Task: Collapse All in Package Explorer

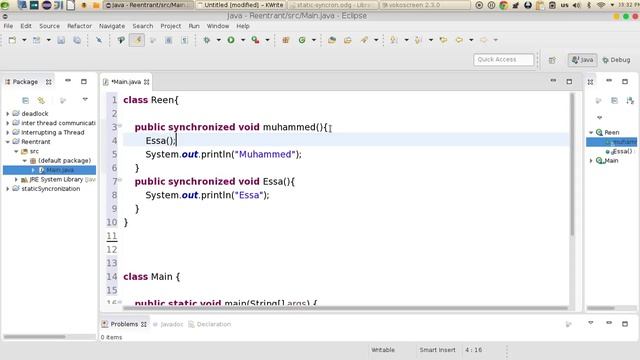Action: tap(25, 100)
